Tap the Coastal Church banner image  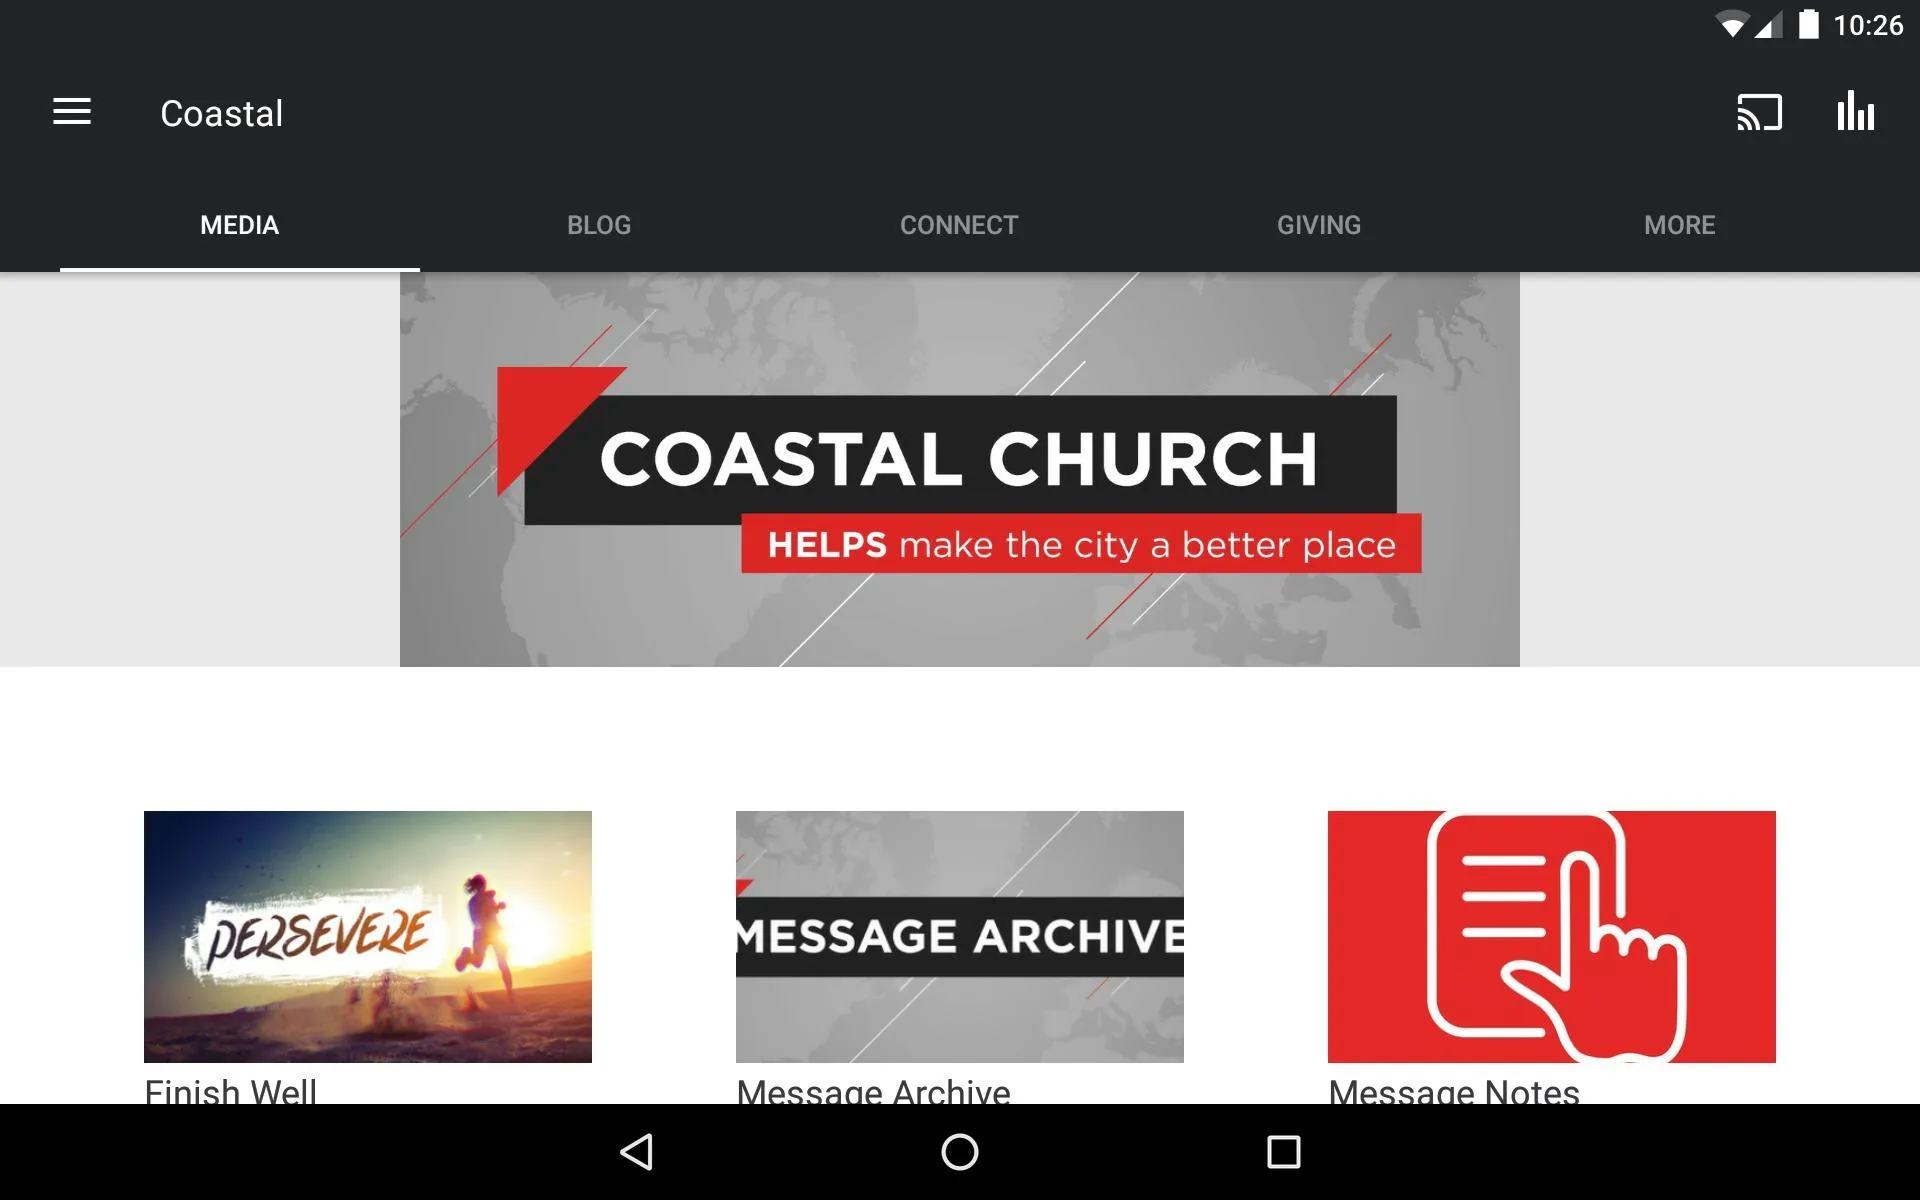coord(959,469)
